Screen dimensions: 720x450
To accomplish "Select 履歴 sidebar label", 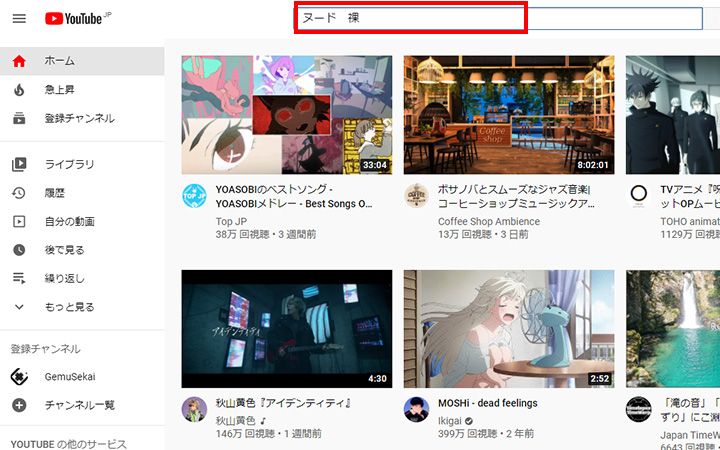I will [x=55, y=193].
